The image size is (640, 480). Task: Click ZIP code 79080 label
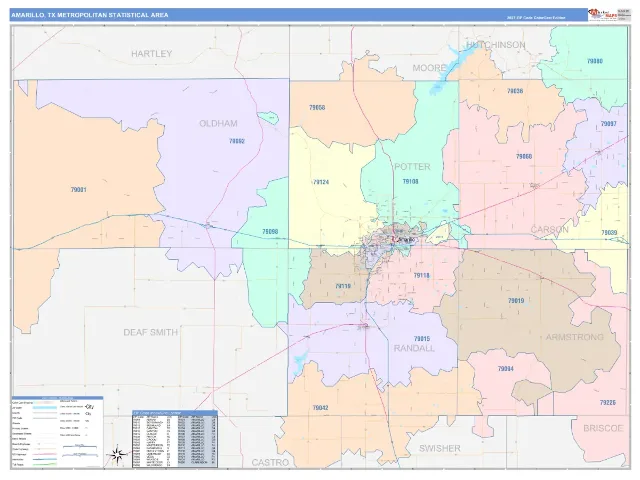click(595, 61)
